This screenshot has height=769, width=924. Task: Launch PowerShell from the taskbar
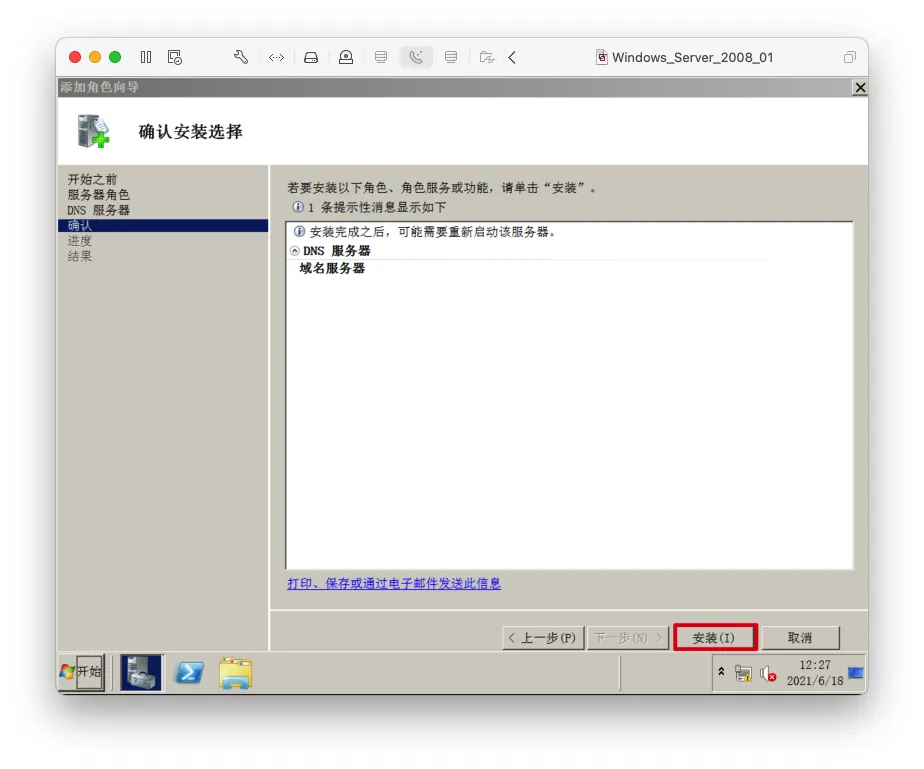(189, 672)
